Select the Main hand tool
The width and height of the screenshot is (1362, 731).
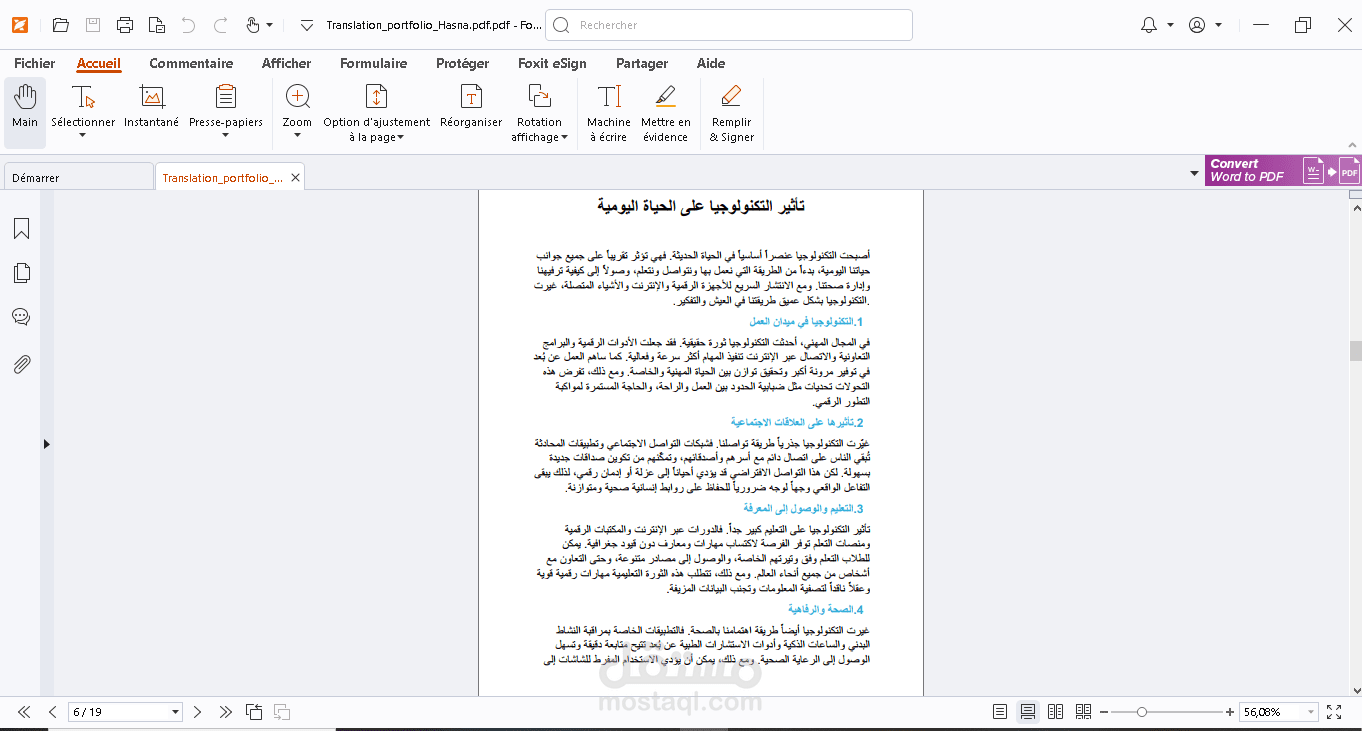tap(25, 112)
